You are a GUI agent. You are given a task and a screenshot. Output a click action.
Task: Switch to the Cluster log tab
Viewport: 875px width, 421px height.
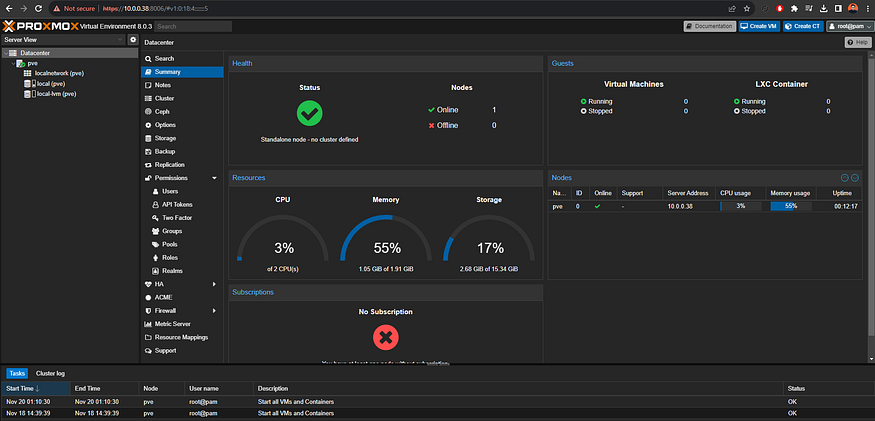[50, 373]
